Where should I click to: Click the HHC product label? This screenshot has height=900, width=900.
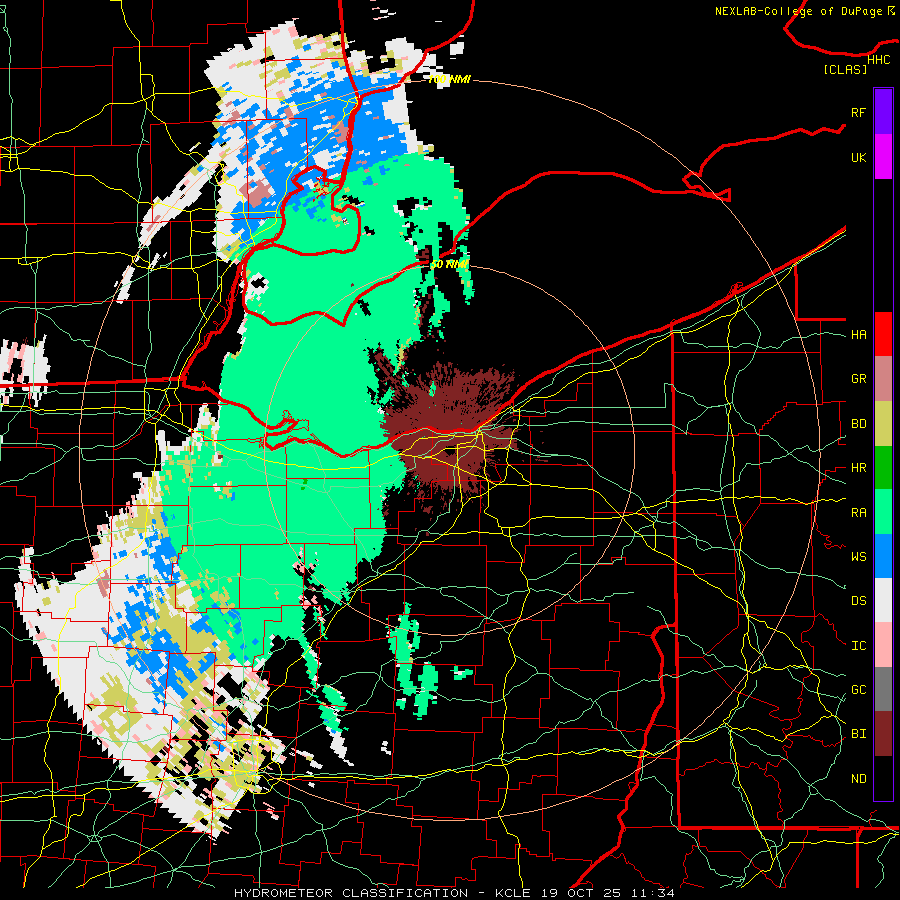tap(878, 60)
